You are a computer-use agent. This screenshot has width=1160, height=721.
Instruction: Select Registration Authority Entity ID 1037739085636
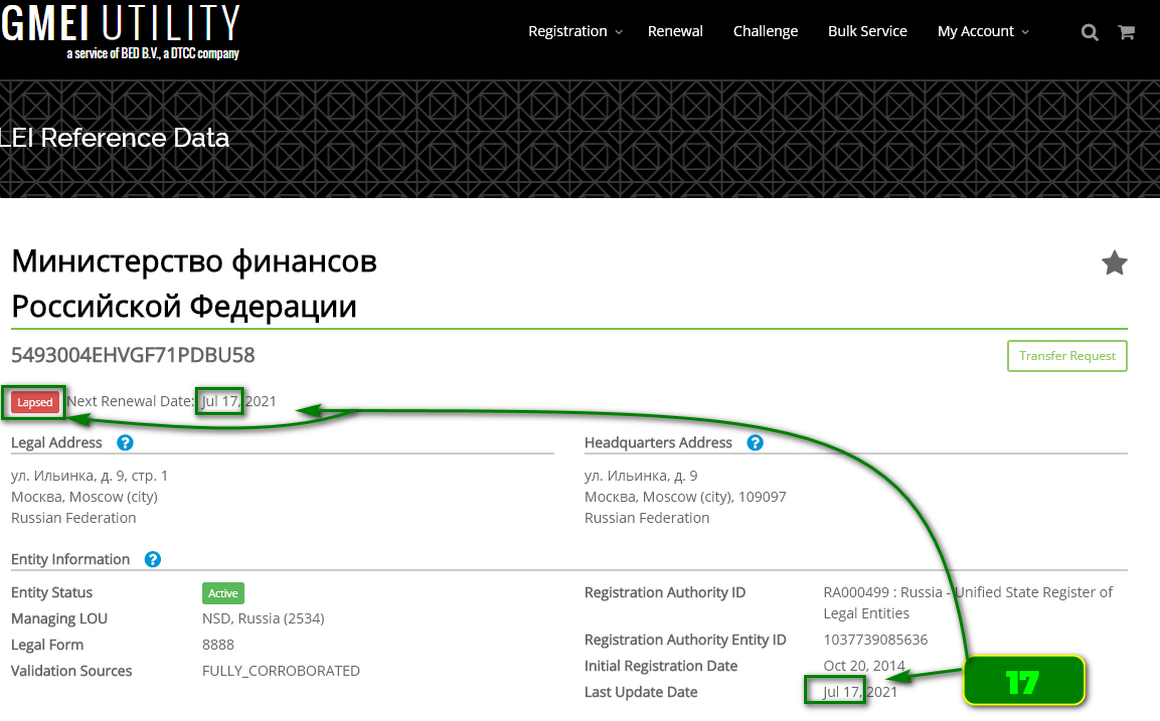pos(875,640)
